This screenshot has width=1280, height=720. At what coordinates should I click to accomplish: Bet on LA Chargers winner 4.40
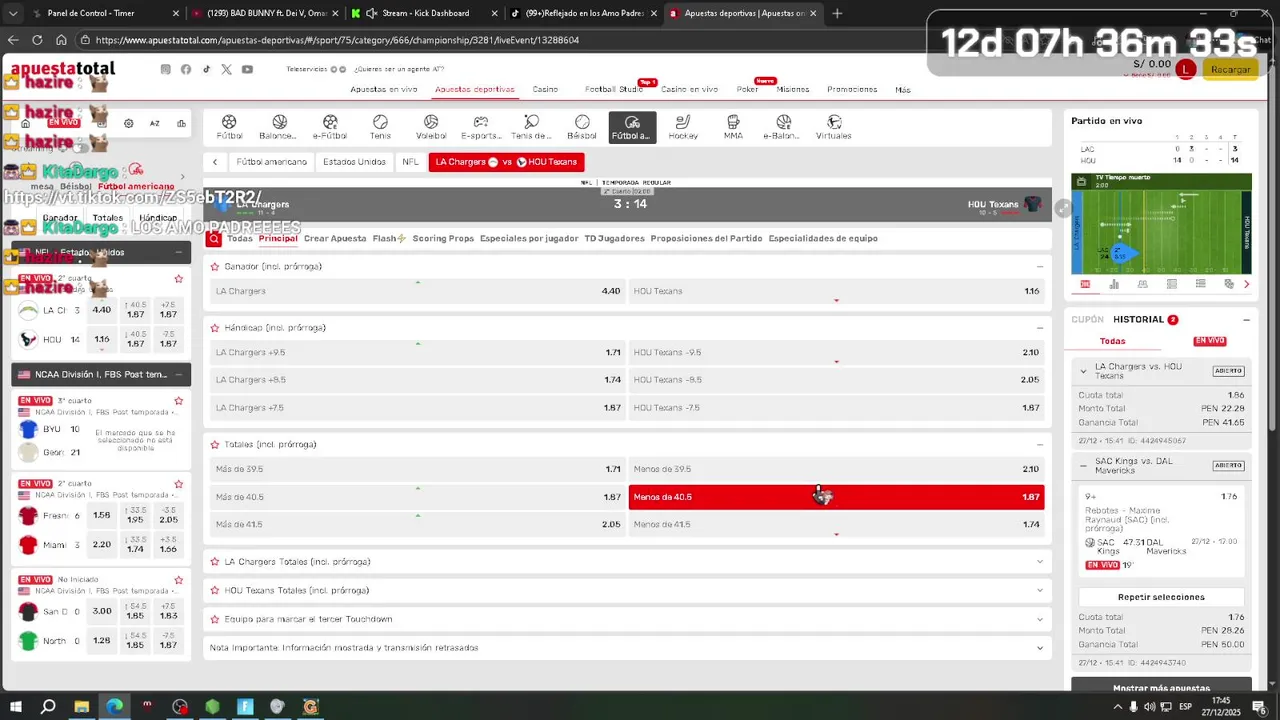click(x=418, y=291)
